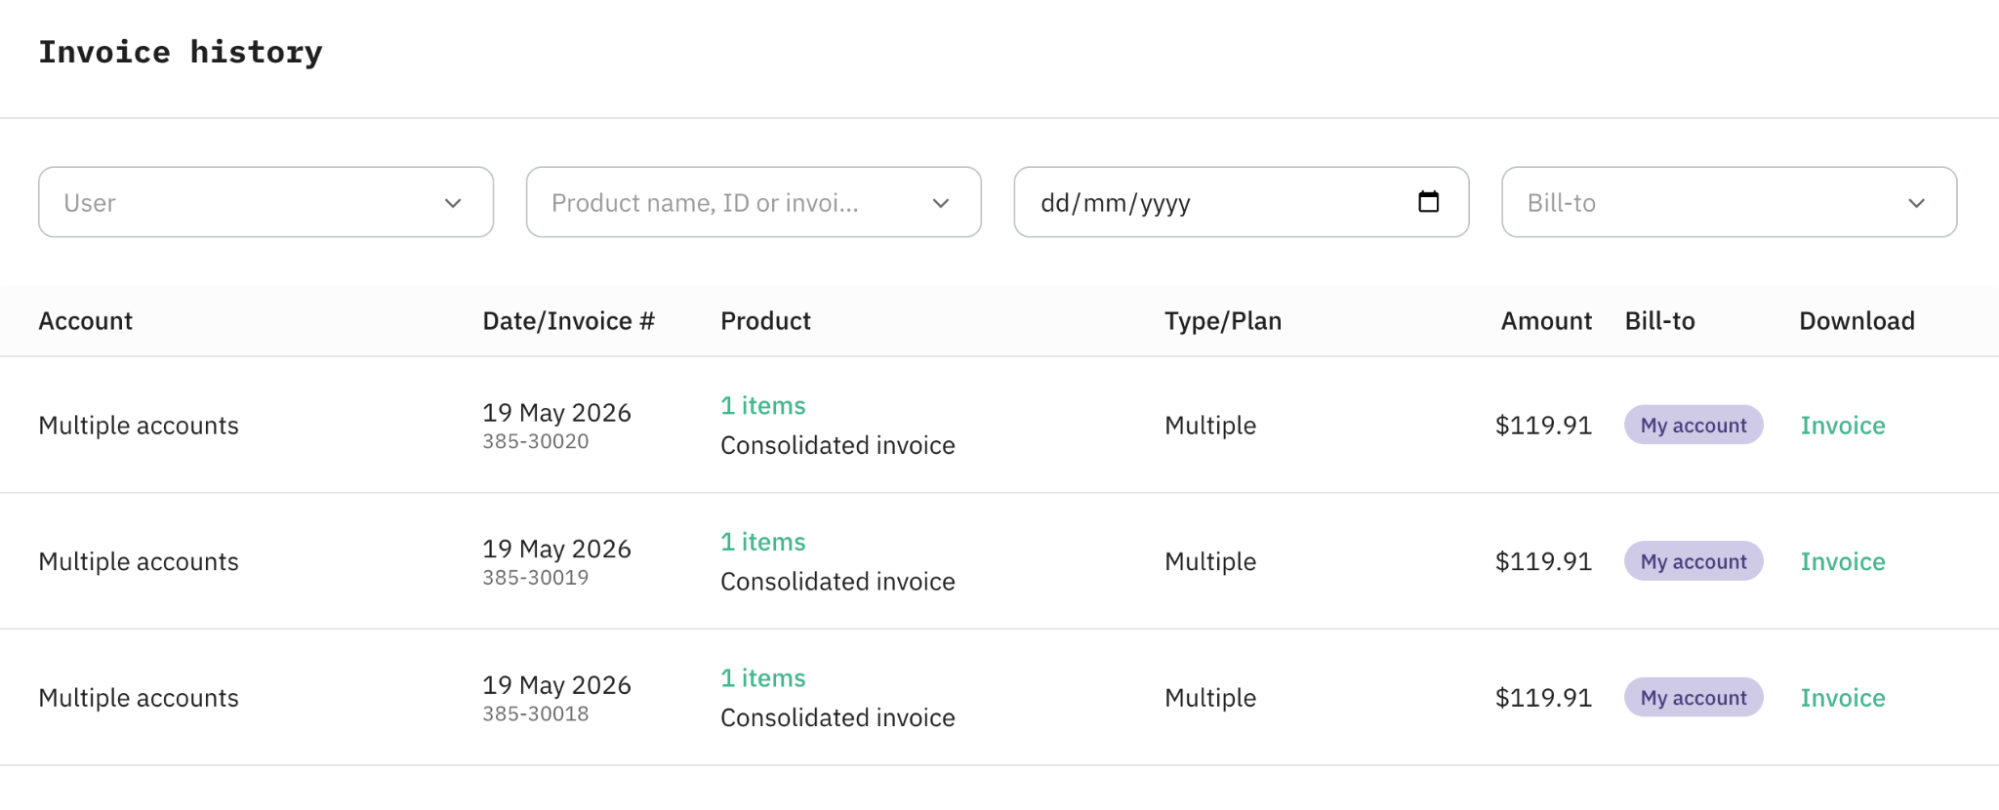Click 'My account' badge in row 385-30018

1693,697
